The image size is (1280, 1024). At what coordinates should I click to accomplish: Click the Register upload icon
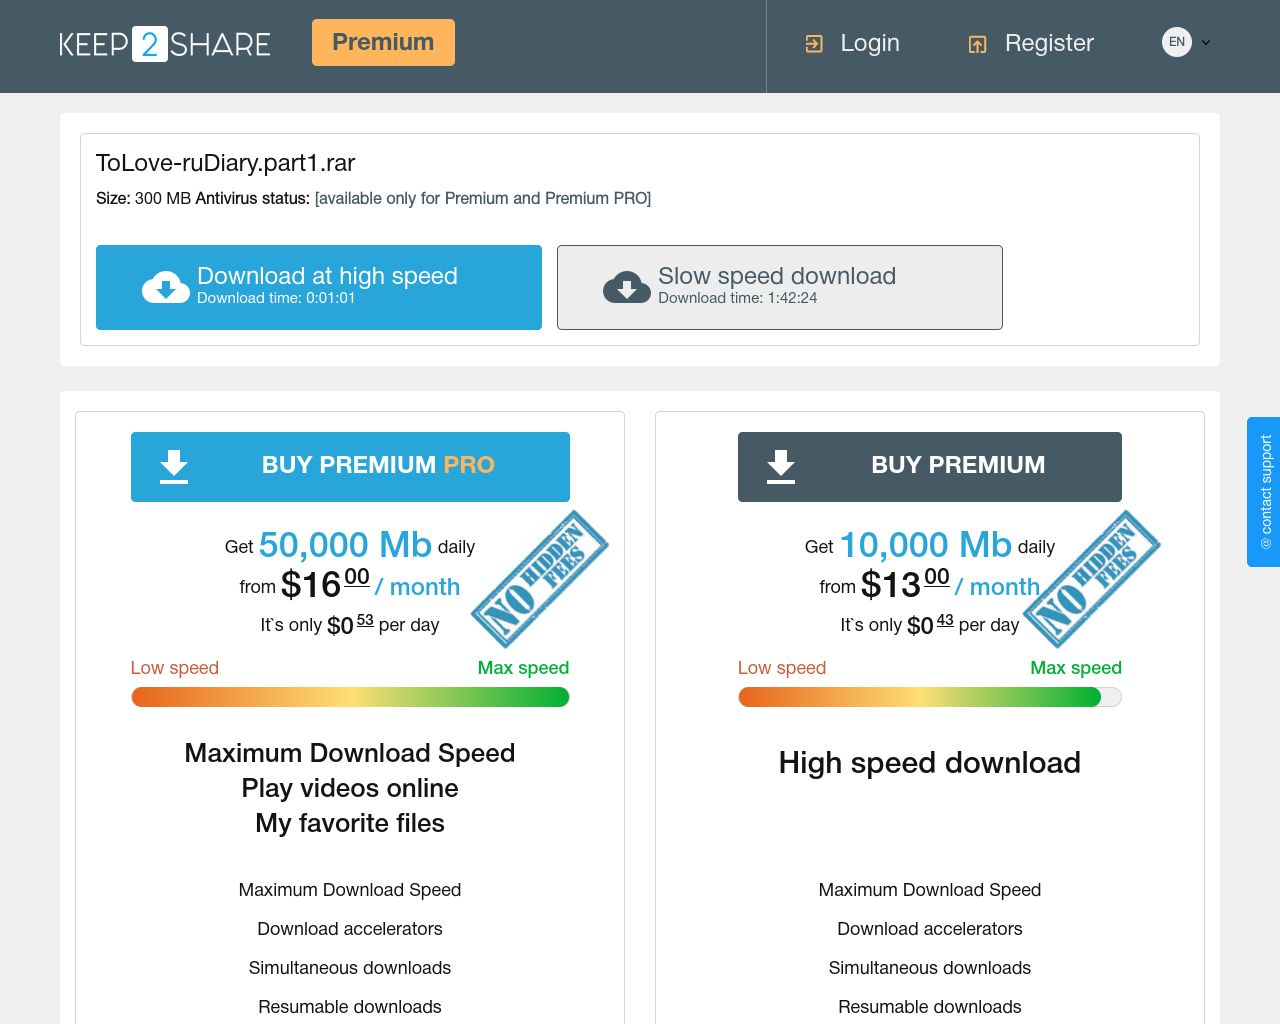point(978,44)
